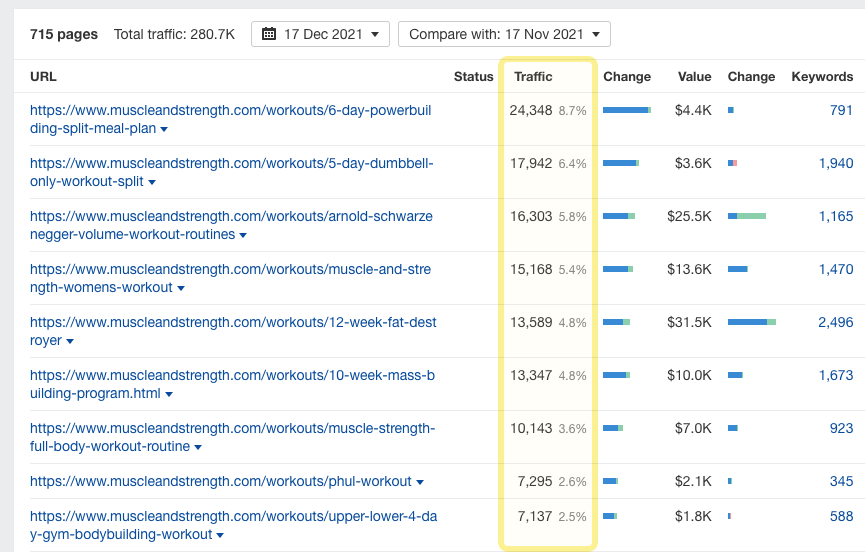Click the 1,940 keywords number
The height and width of the screenshot is (552, 865).
point(835,163)
